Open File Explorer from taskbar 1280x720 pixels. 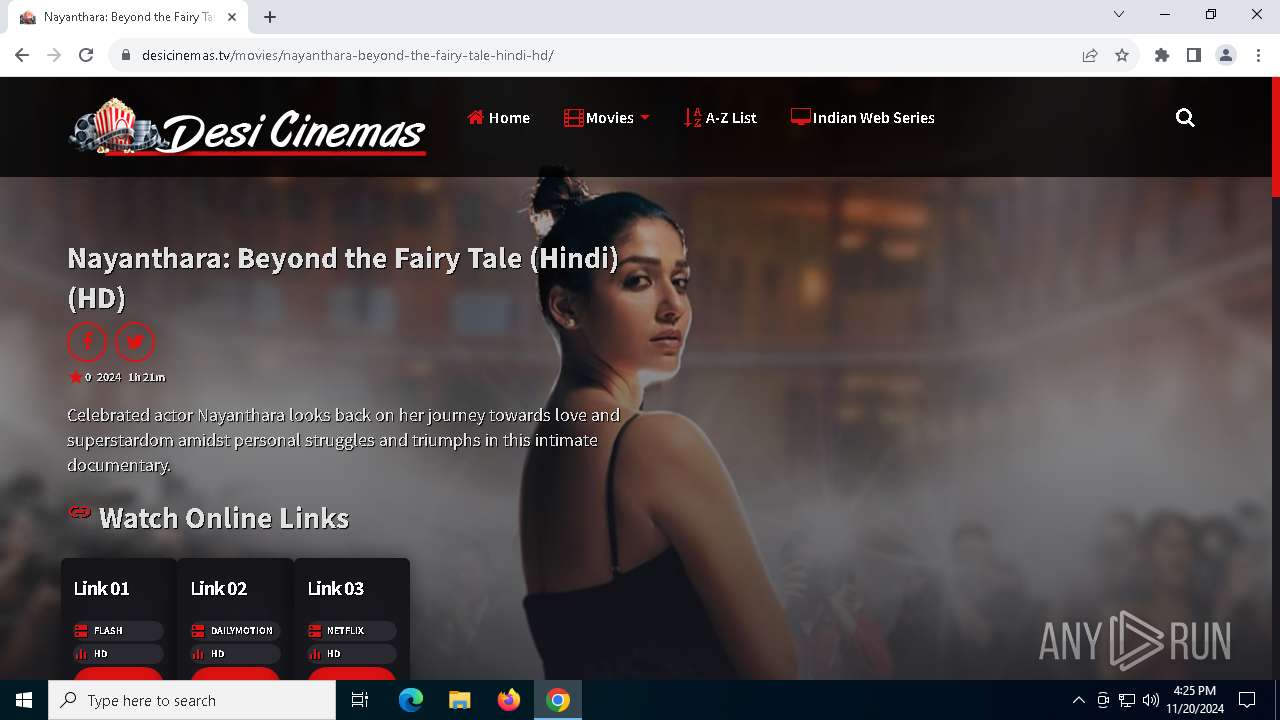460,700
